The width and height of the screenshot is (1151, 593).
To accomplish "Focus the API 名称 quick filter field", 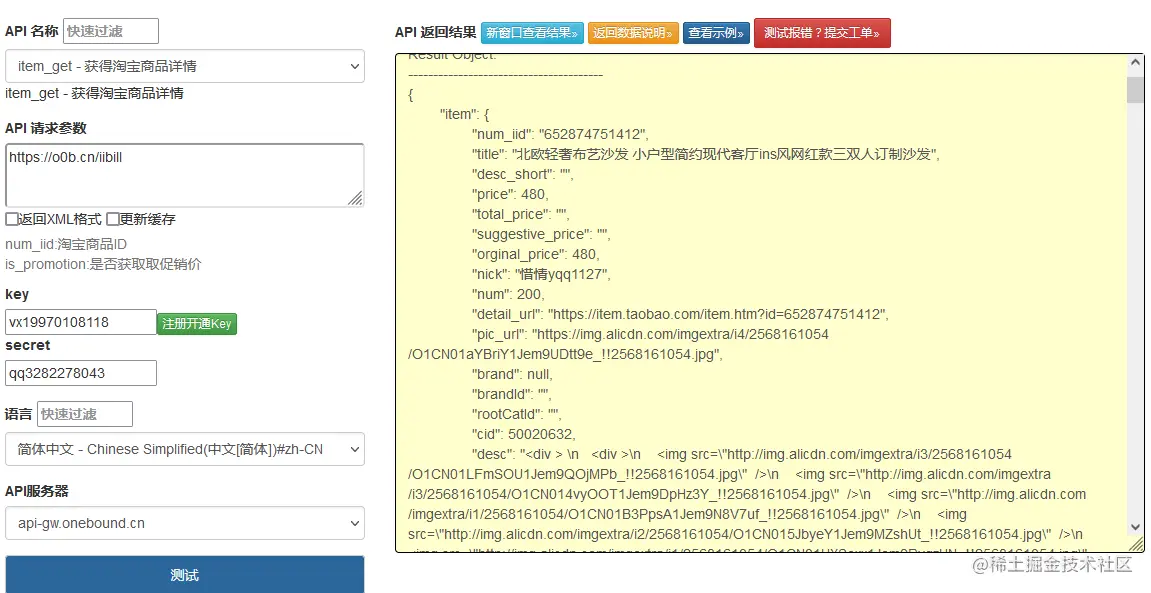I will click(x=111, y=31).
